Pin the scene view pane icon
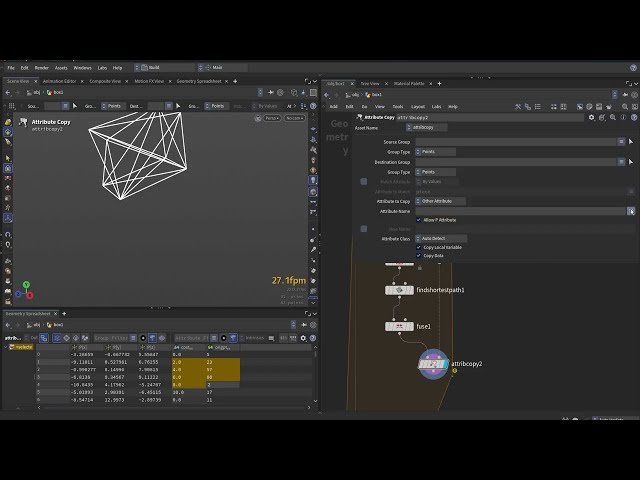Image resolution: width=640 pixels, height=480 pixels. (x=271, y=93)
